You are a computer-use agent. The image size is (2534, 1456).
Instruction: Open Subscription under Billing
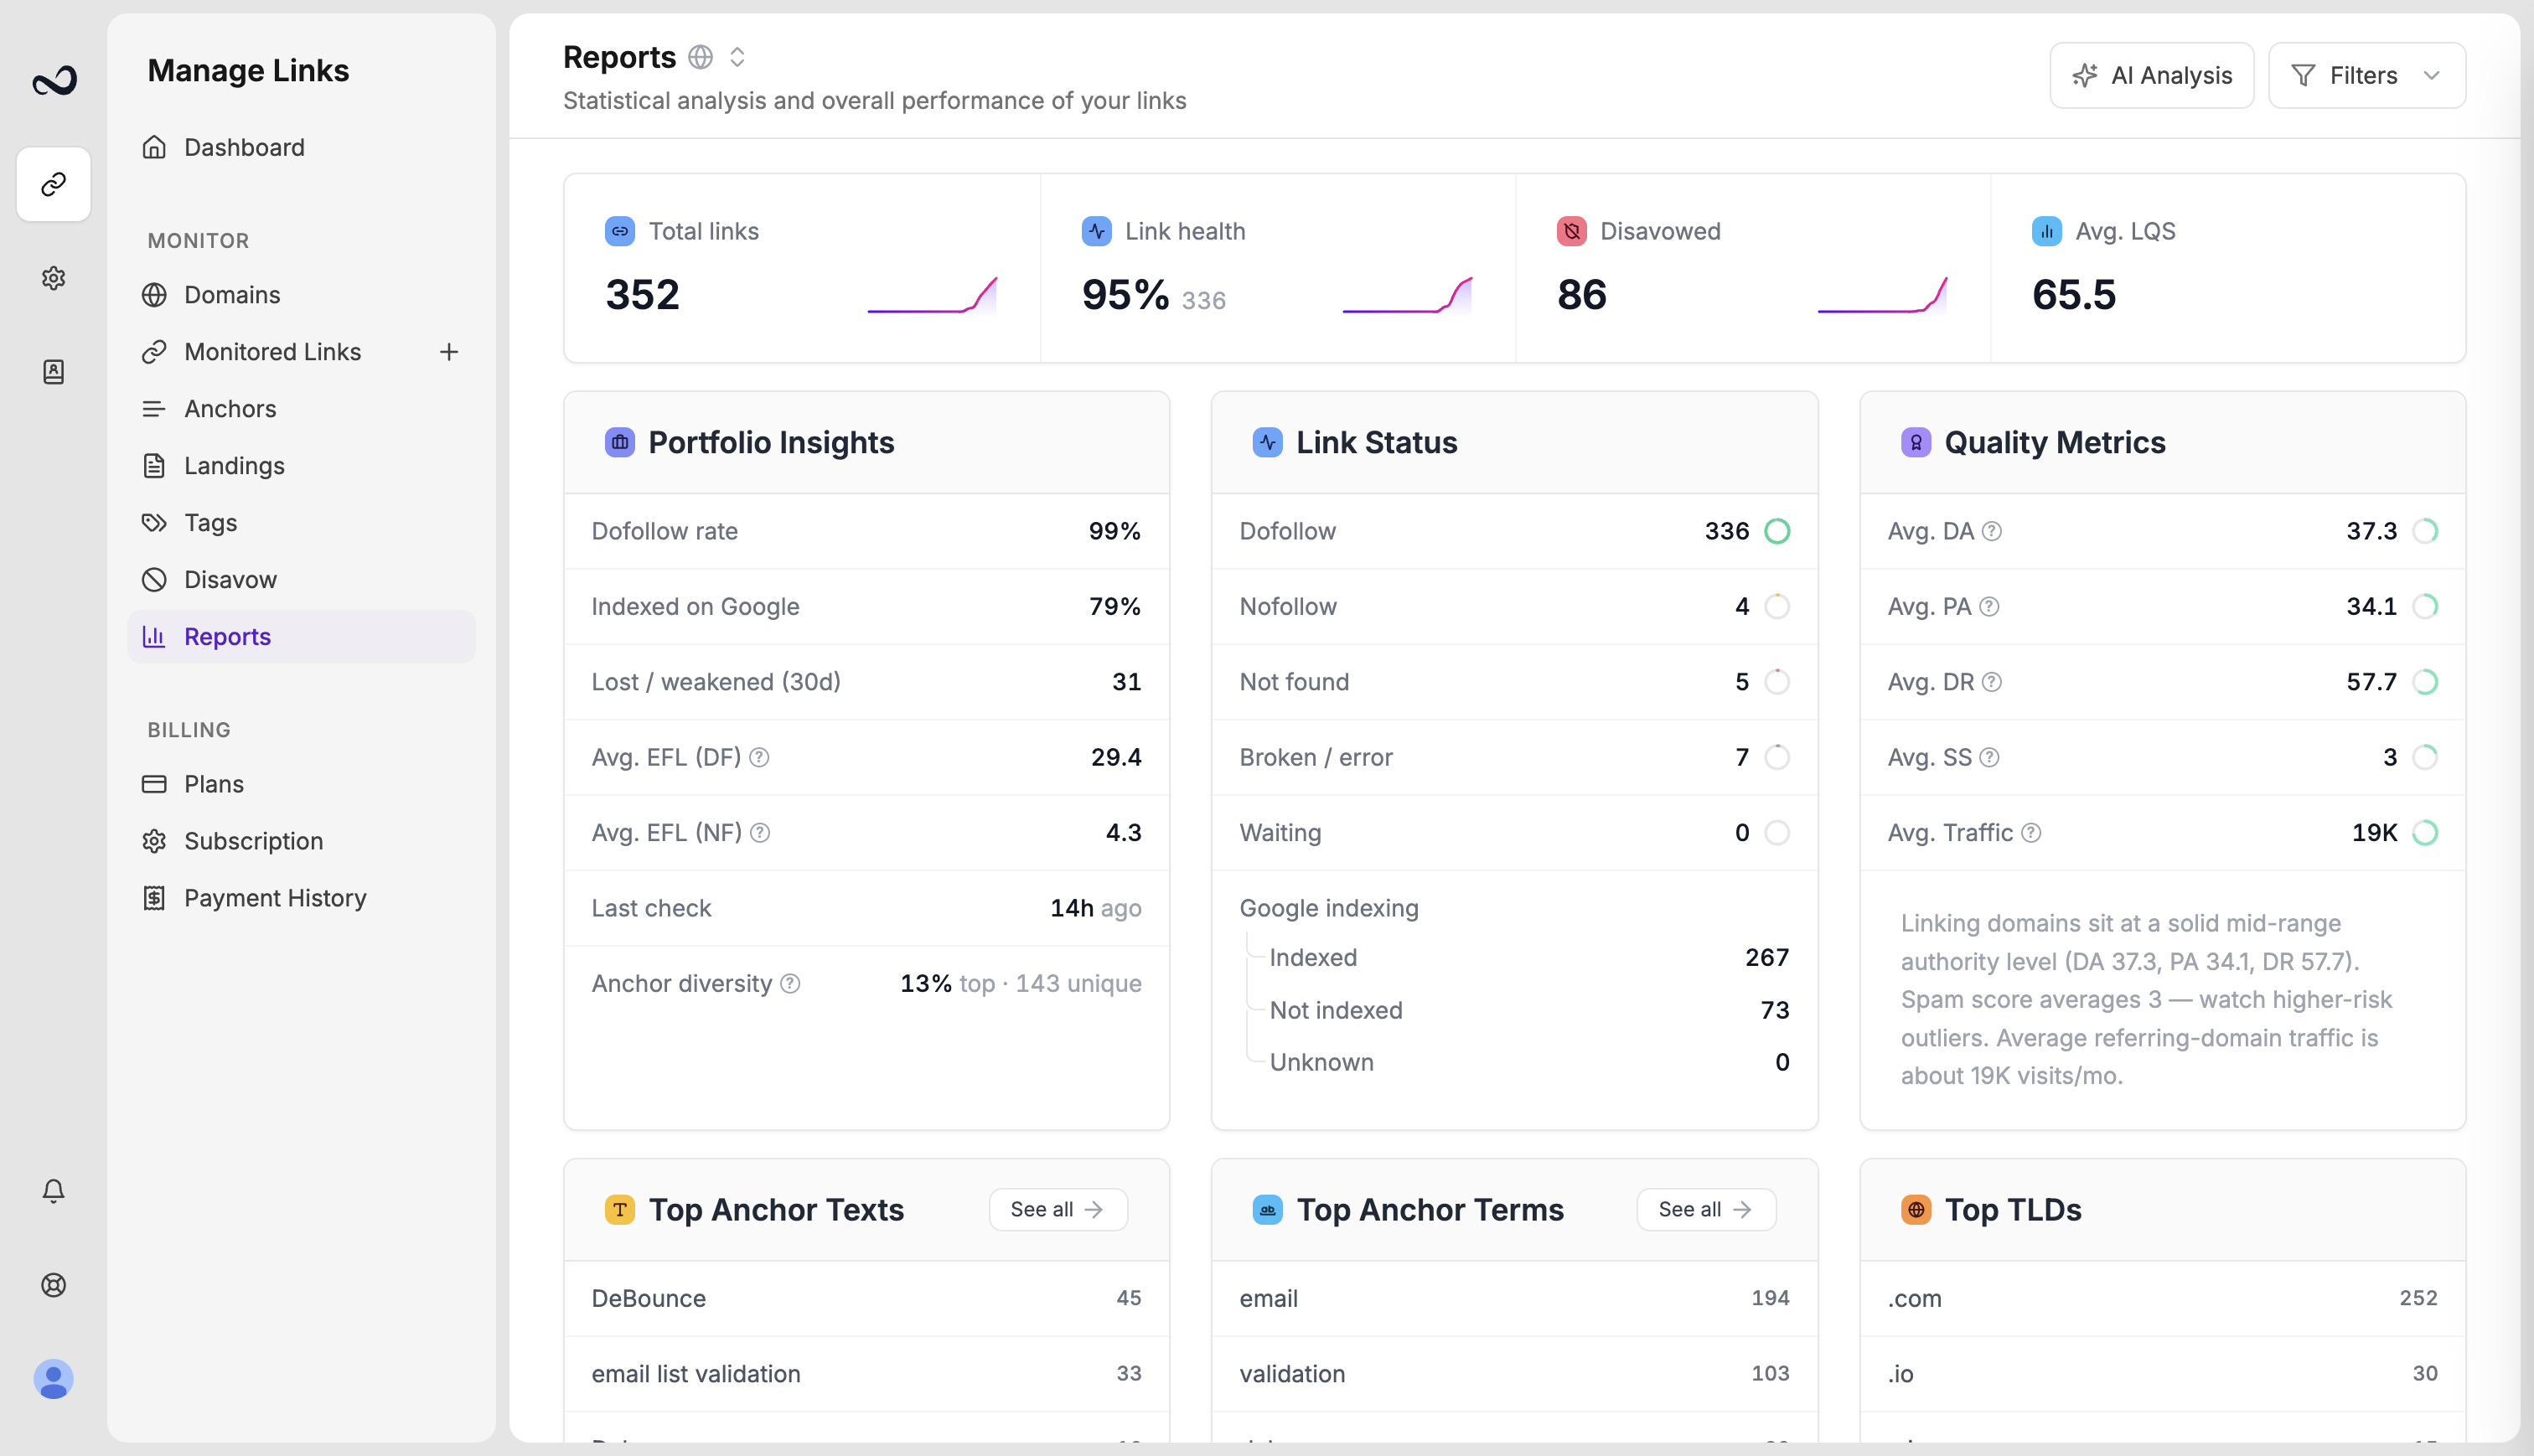301,841
